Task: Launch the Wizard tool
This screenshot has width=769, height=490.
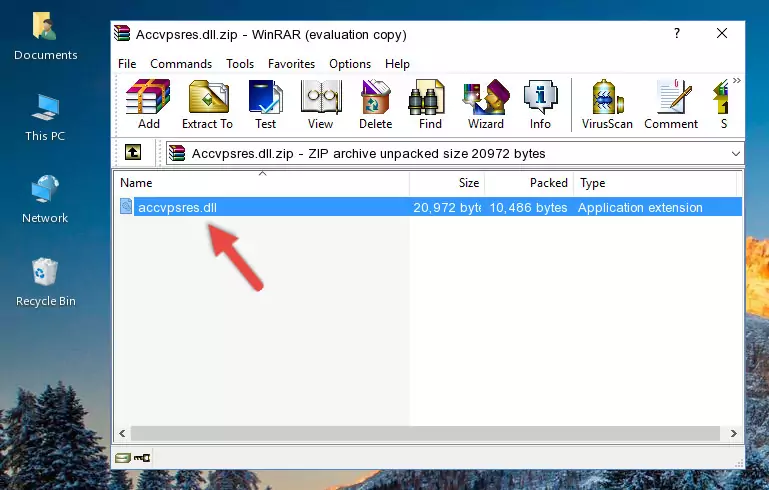Action: tap(486, 104)
